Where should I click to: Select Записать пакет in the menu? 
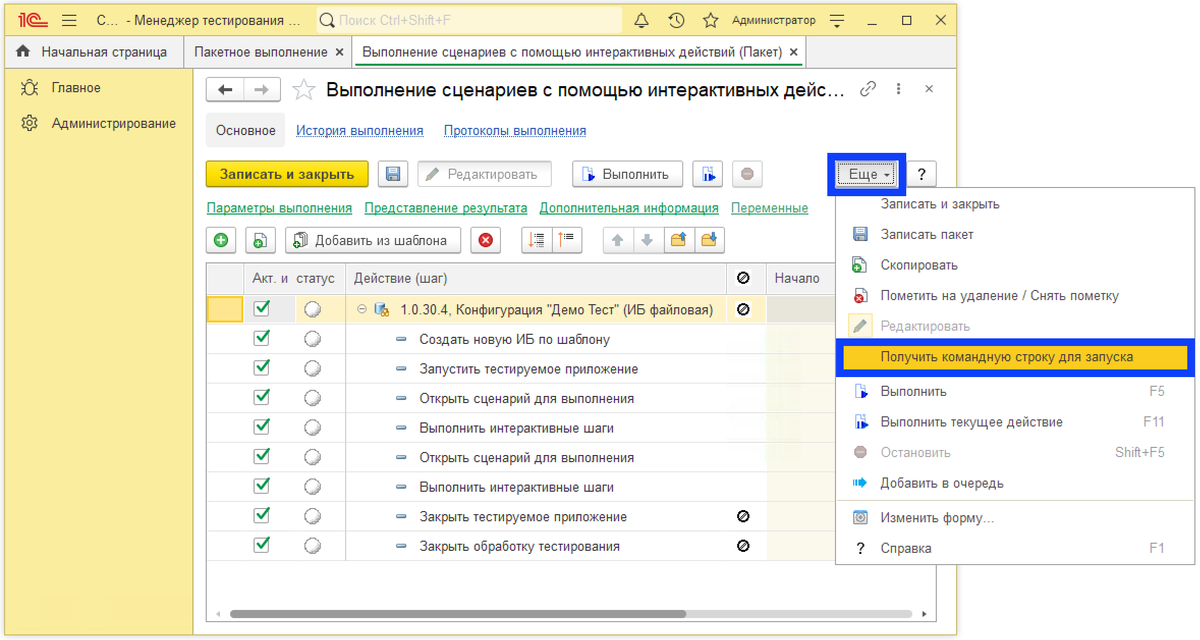coord(1016,234)
